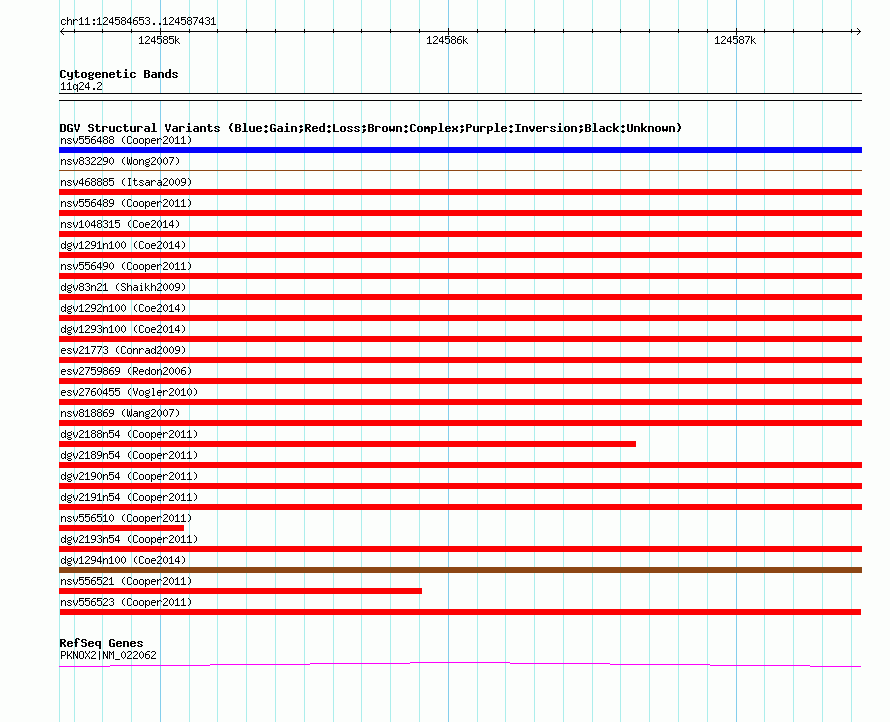This screenshot has height=722, width=890.
Task: Select the nsv1048315 (Coe2014) label
Action: 120,224
